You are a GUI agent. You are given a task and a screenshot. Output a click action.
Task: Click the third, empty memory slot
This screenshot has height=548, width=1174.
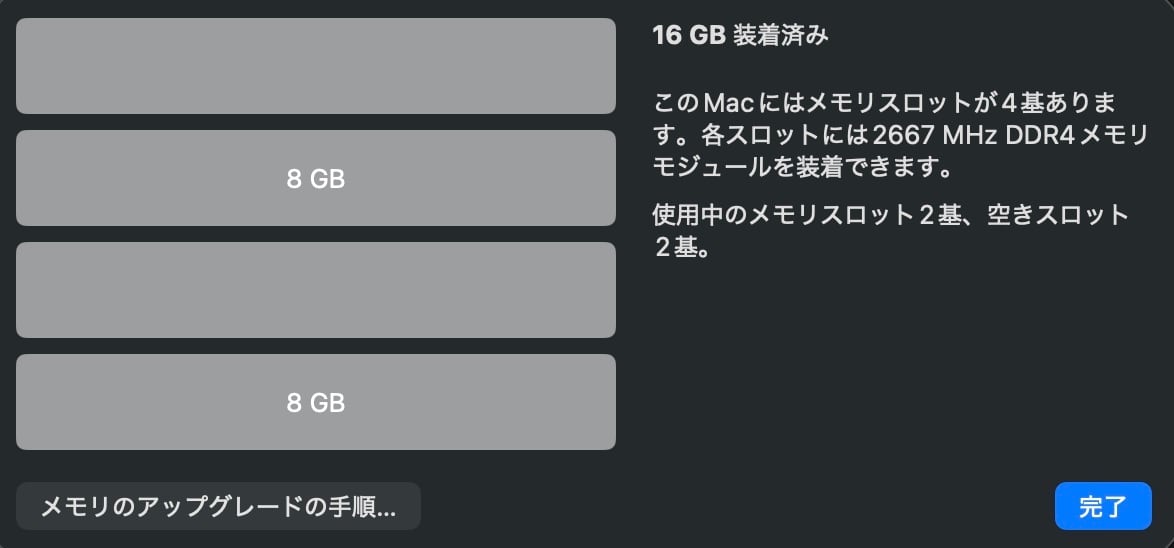(315, 290)
